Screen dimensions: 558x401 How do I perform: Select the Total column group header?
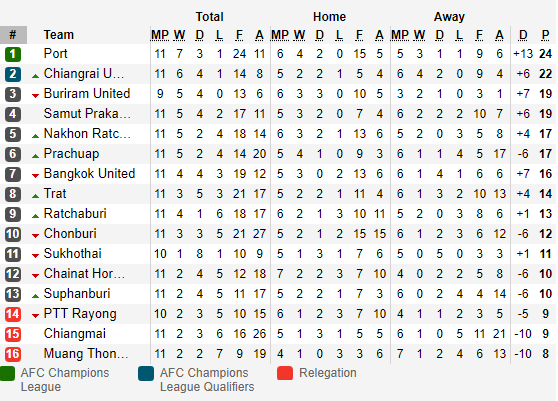pyautogui.click(x=209, y=17)
